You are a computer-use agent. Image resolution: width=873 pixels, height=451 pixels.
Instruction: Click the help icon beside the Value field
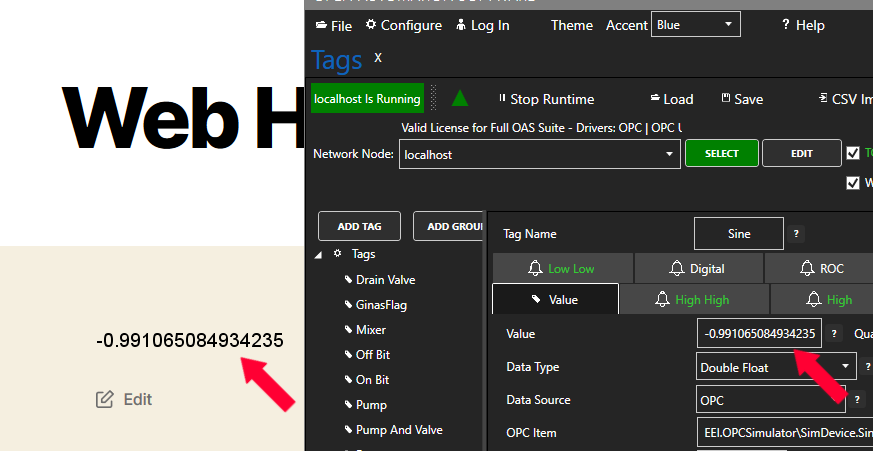(836, 334)
